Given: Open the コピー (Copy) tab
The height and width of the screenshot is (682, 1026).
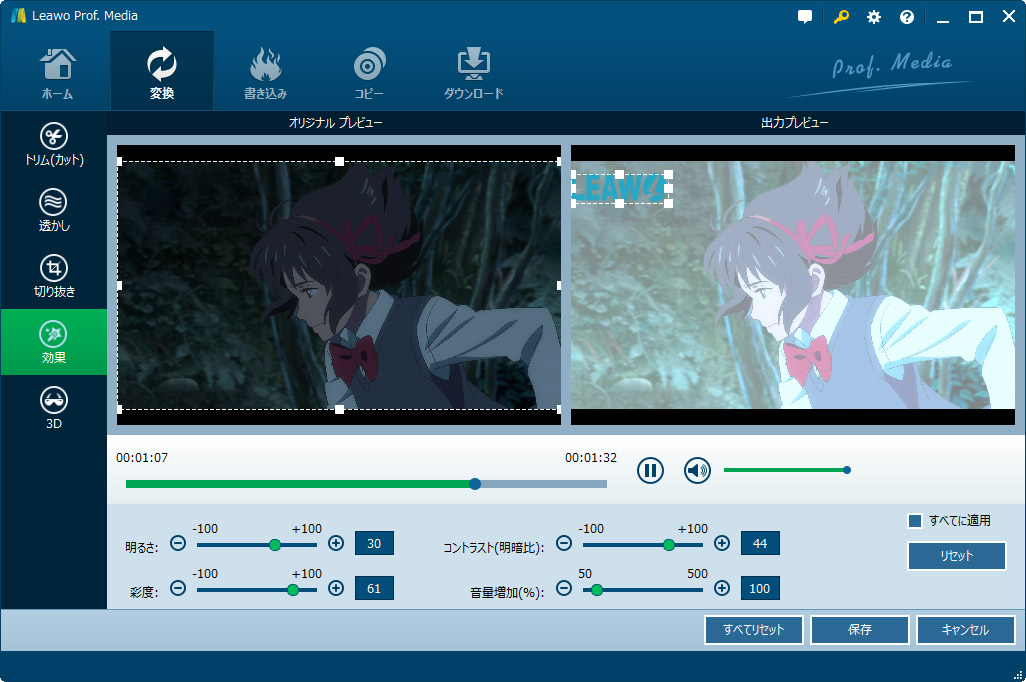Looking at the screenshot, I should pyautogui.click(x=369, y=73).
